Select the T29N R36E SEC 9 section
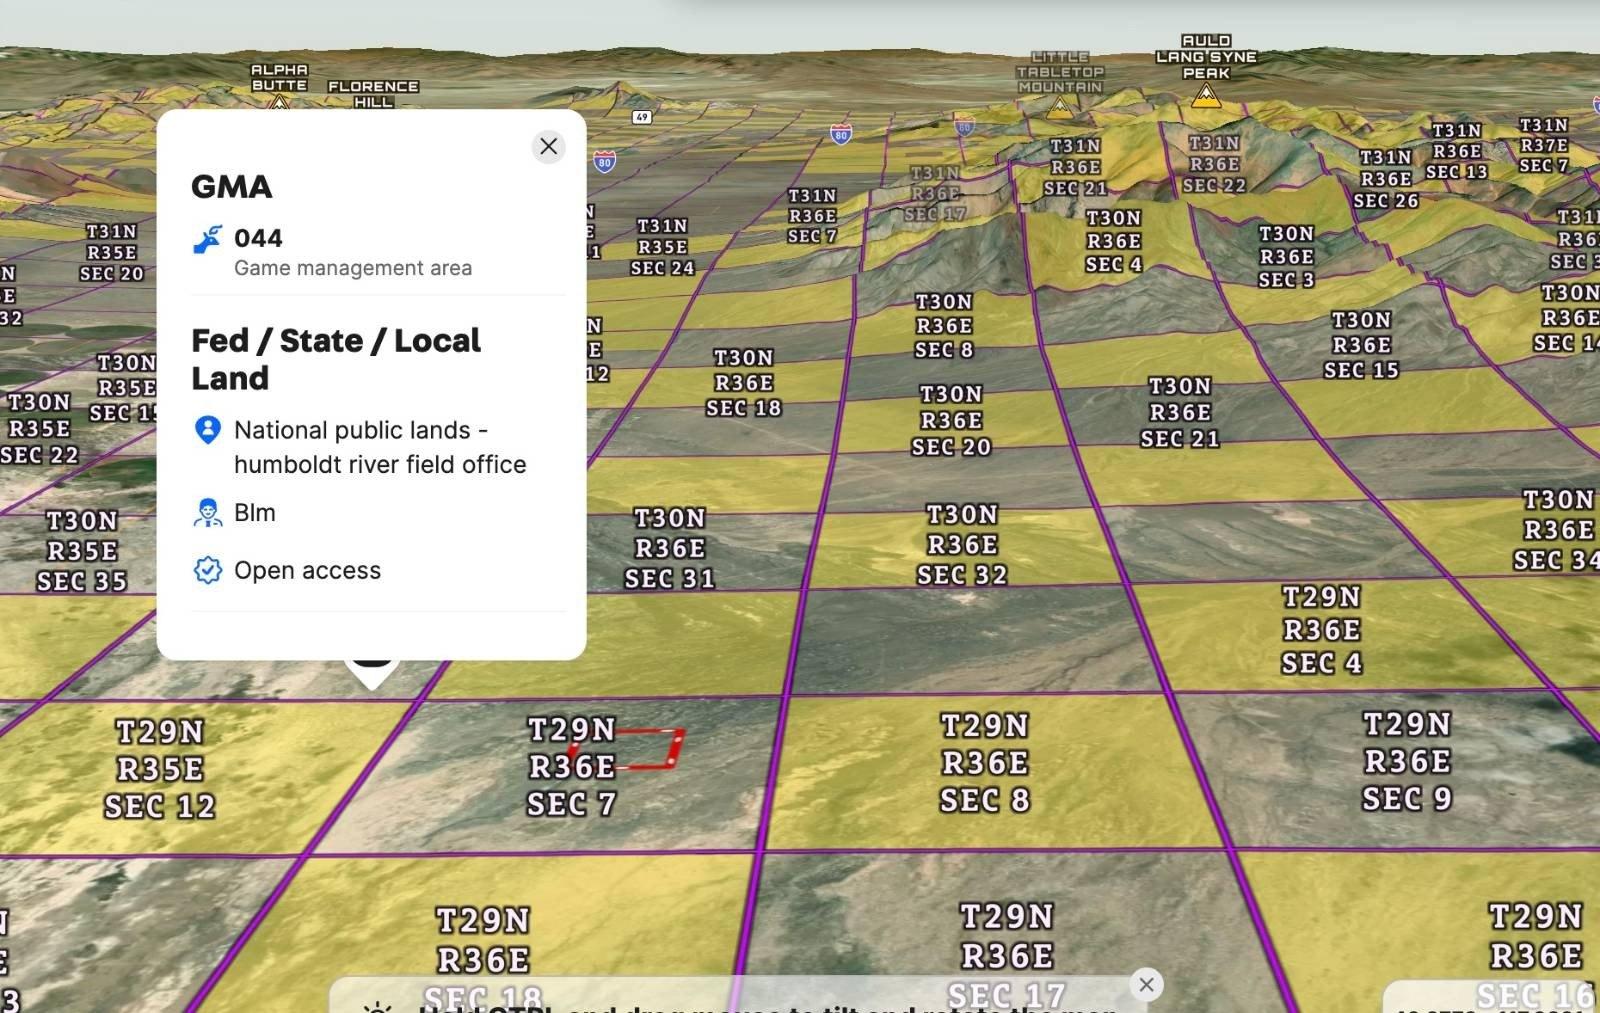 click(1407, 762)
